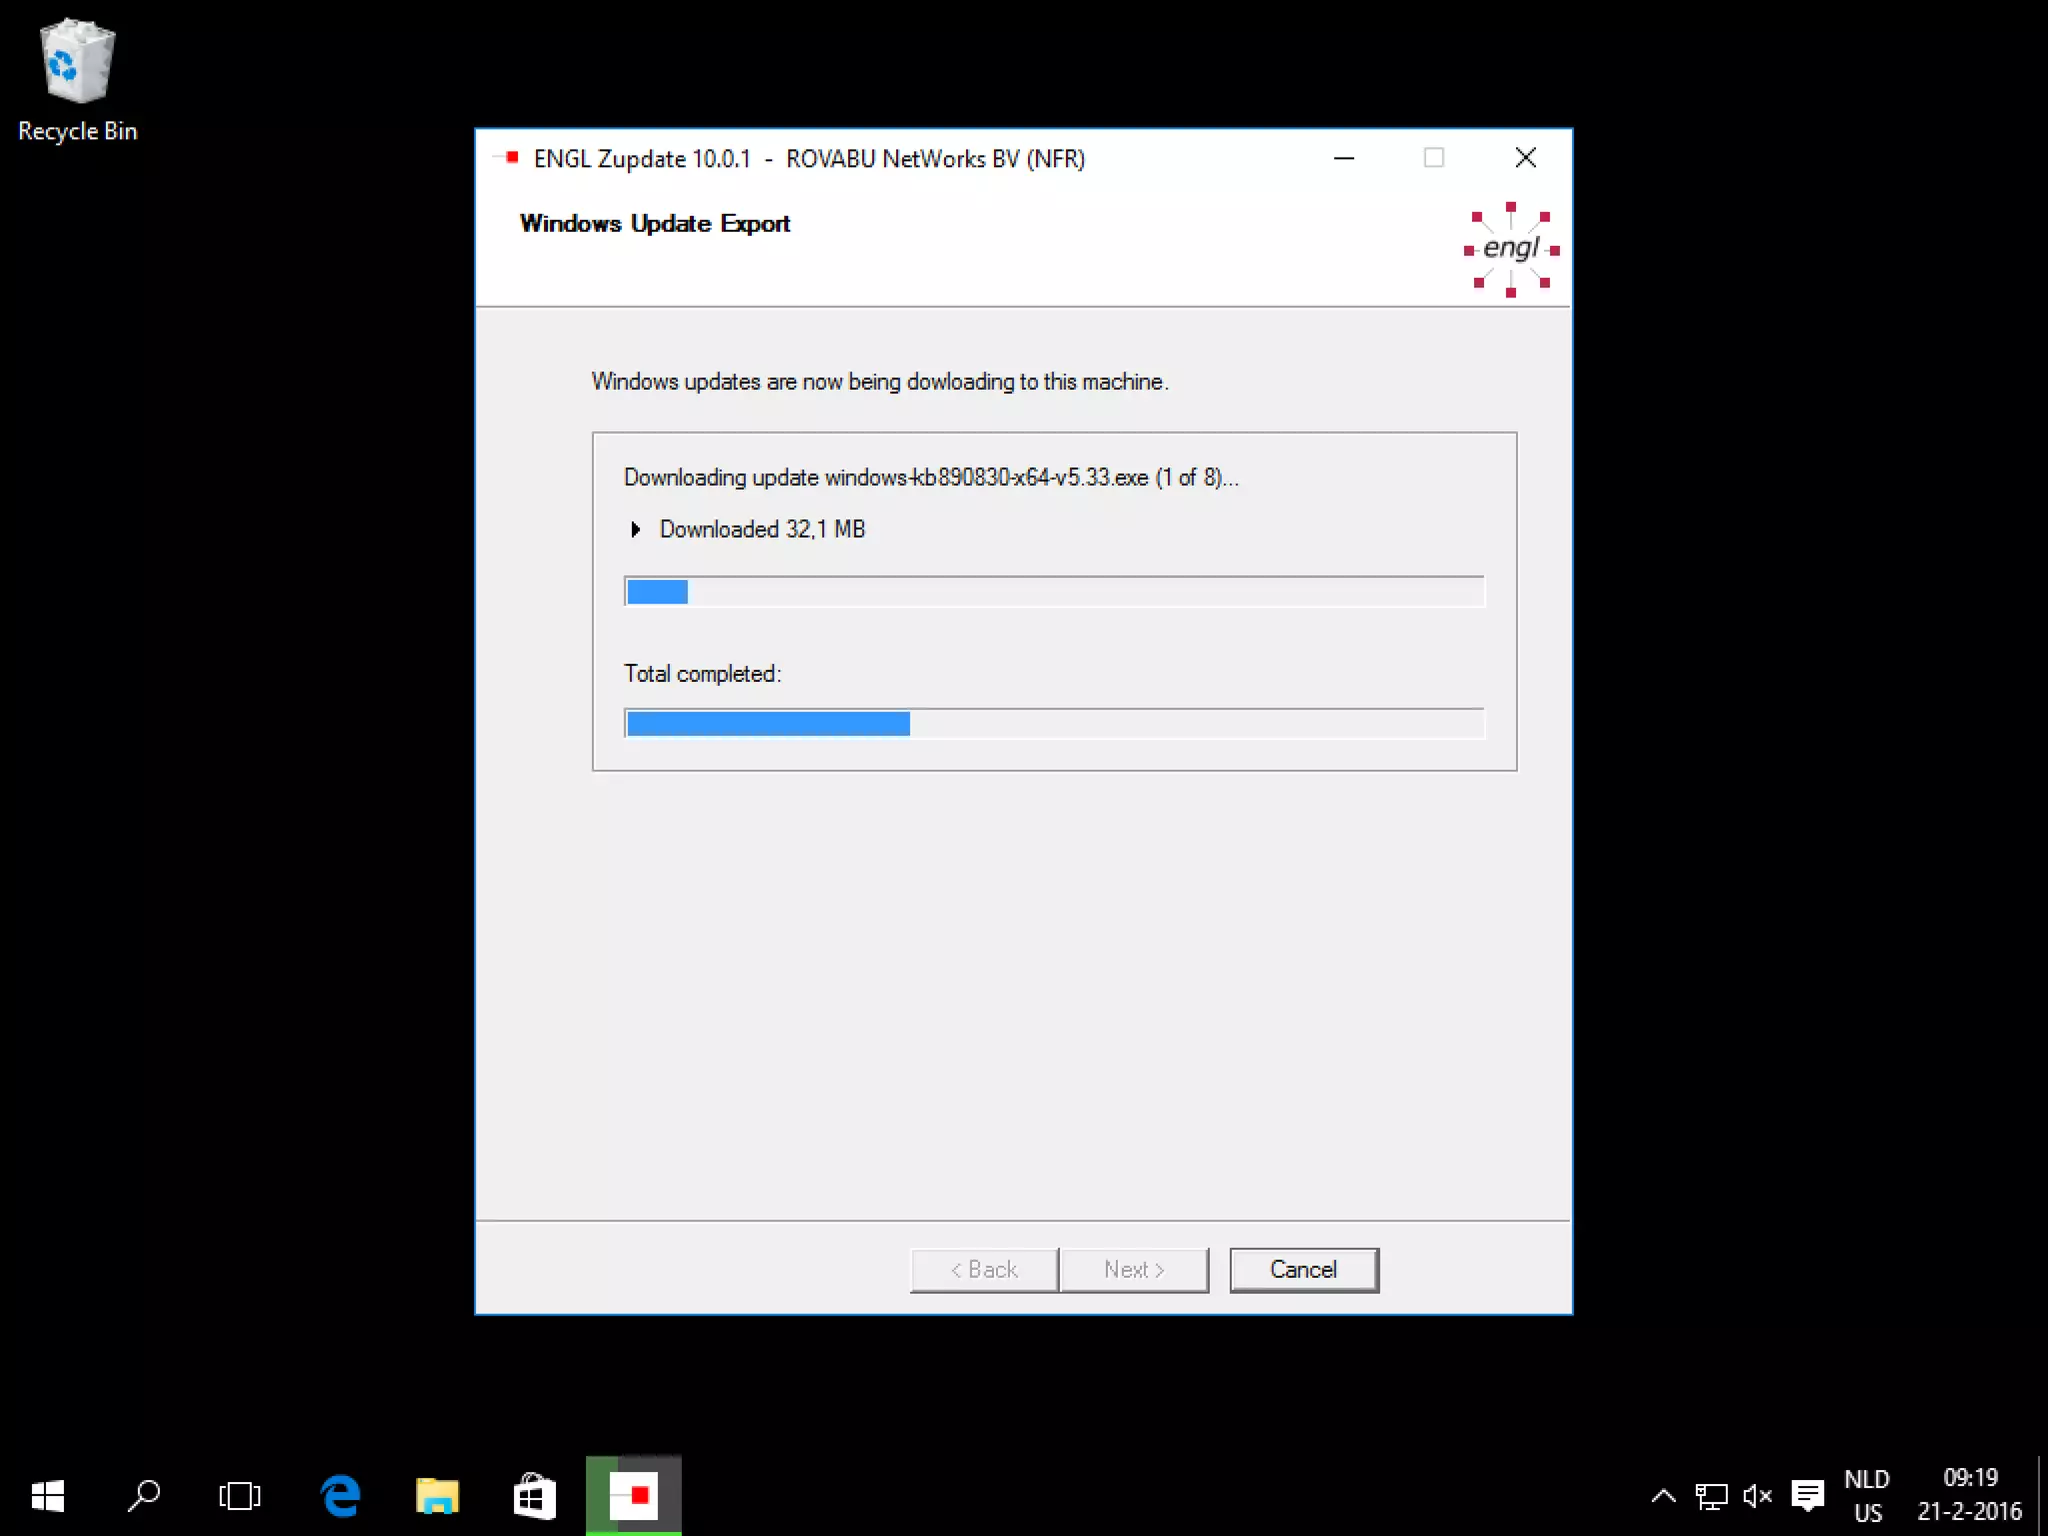This screenshot has width=2048, height=1536.
Task: Open the Recycle Bin desktop icon
Action: (77, 80)
